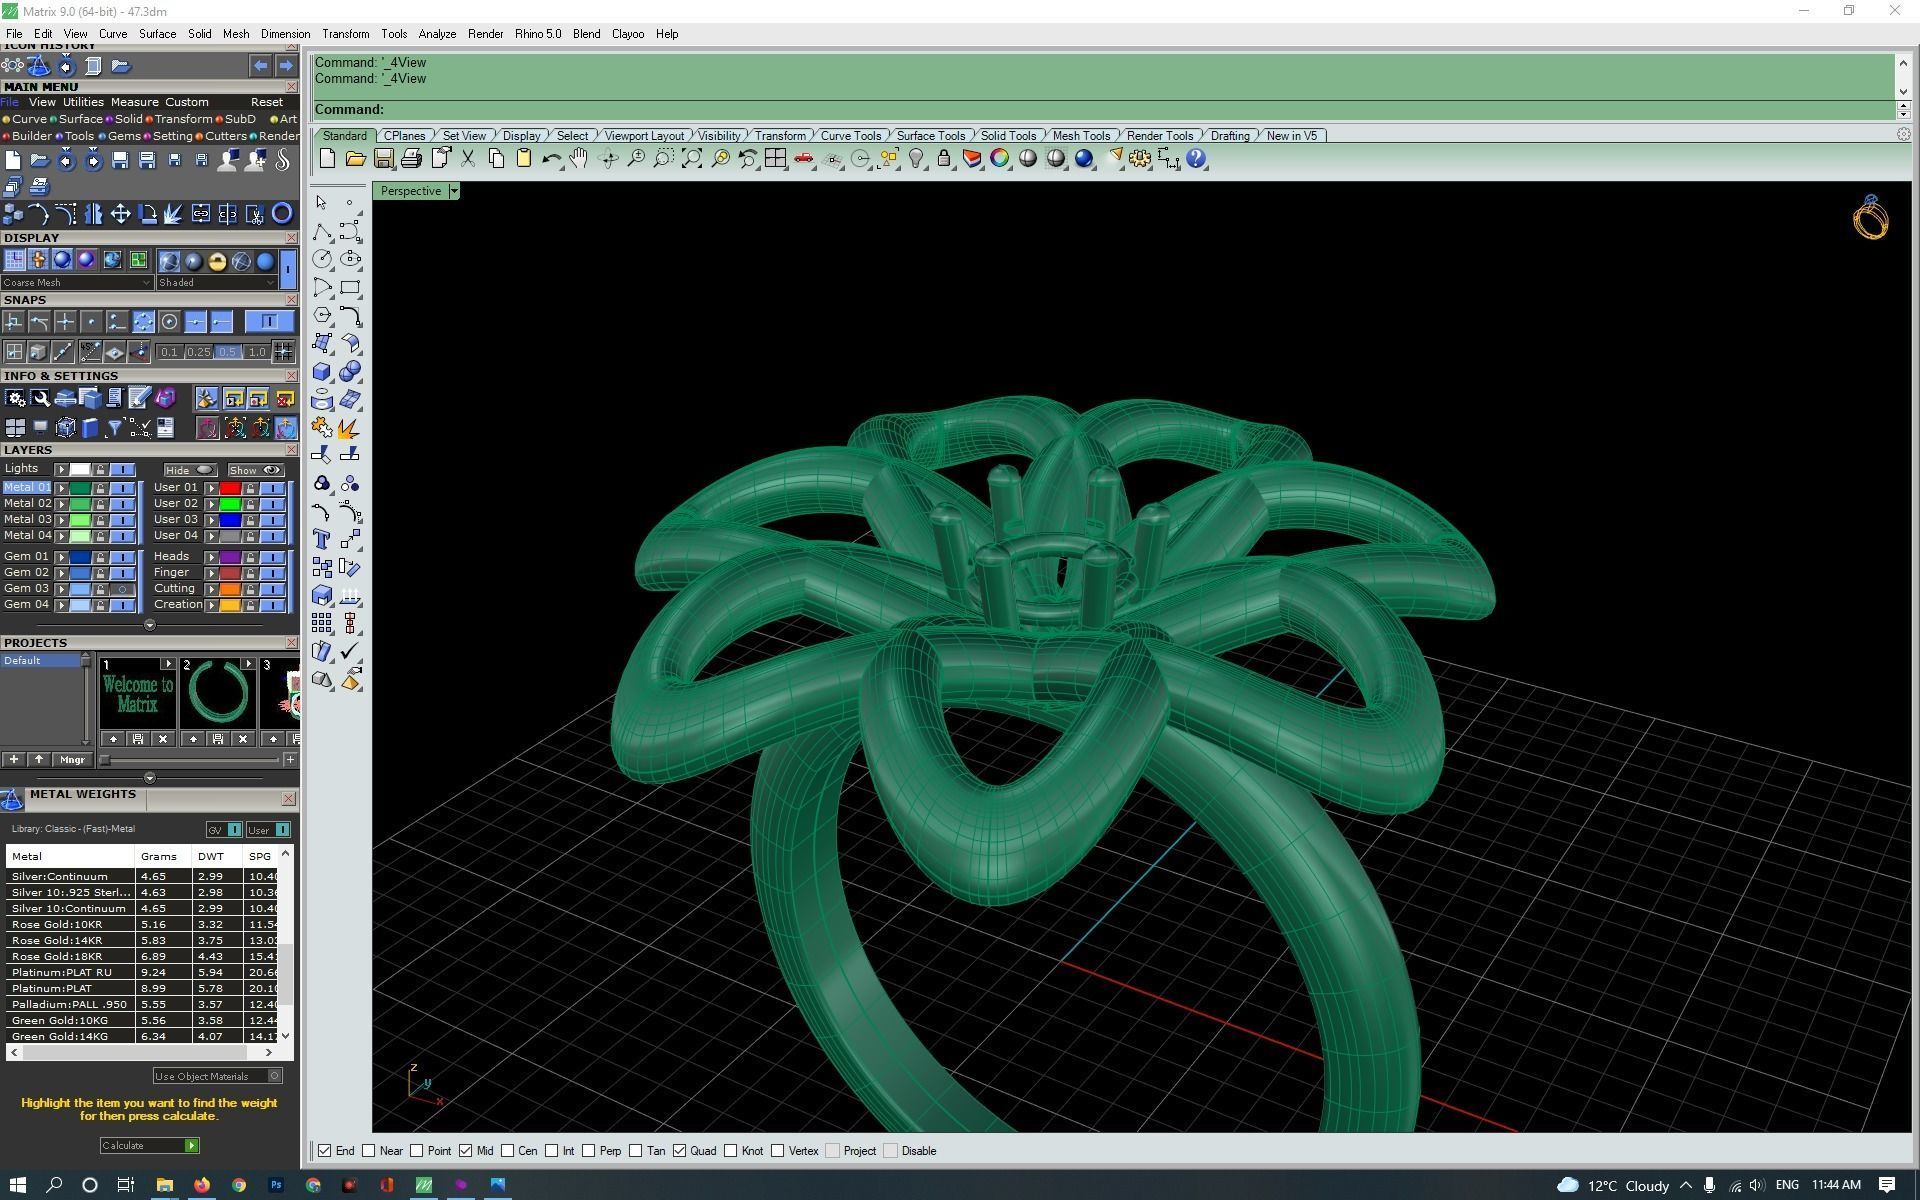This screenshot has width=1920, height=1200.
Task: Click the filter funnel icon in Info & Settings
Action: point(114,428)
